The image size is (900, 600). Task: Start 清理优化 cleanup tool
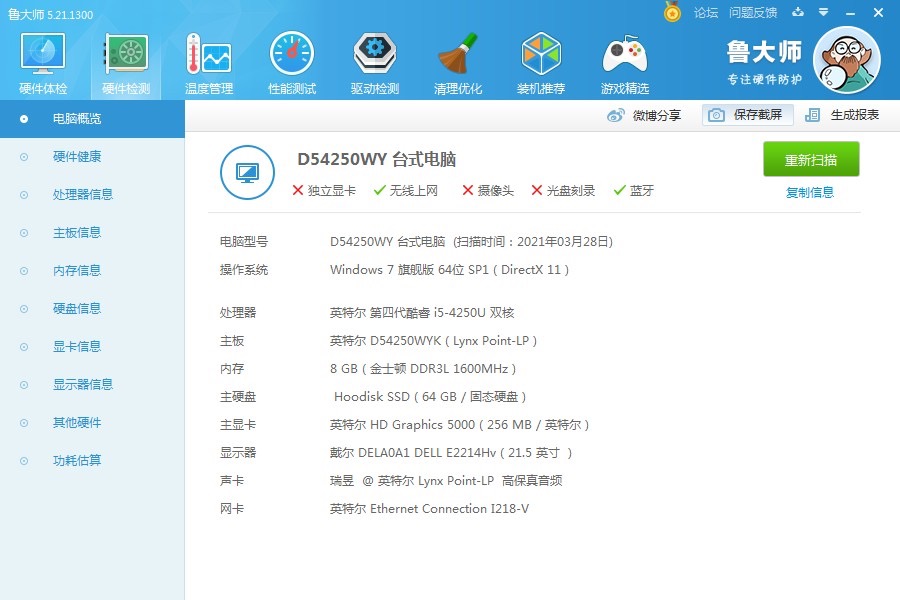[x=457, y=60]
